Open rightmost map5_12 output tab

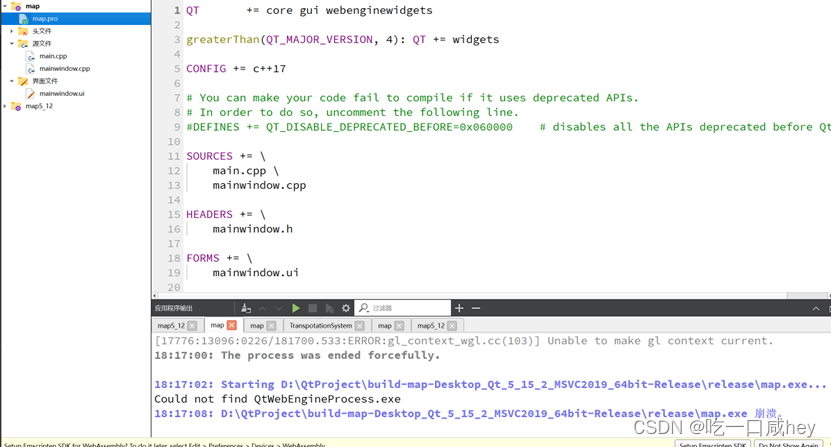point(431,326)
